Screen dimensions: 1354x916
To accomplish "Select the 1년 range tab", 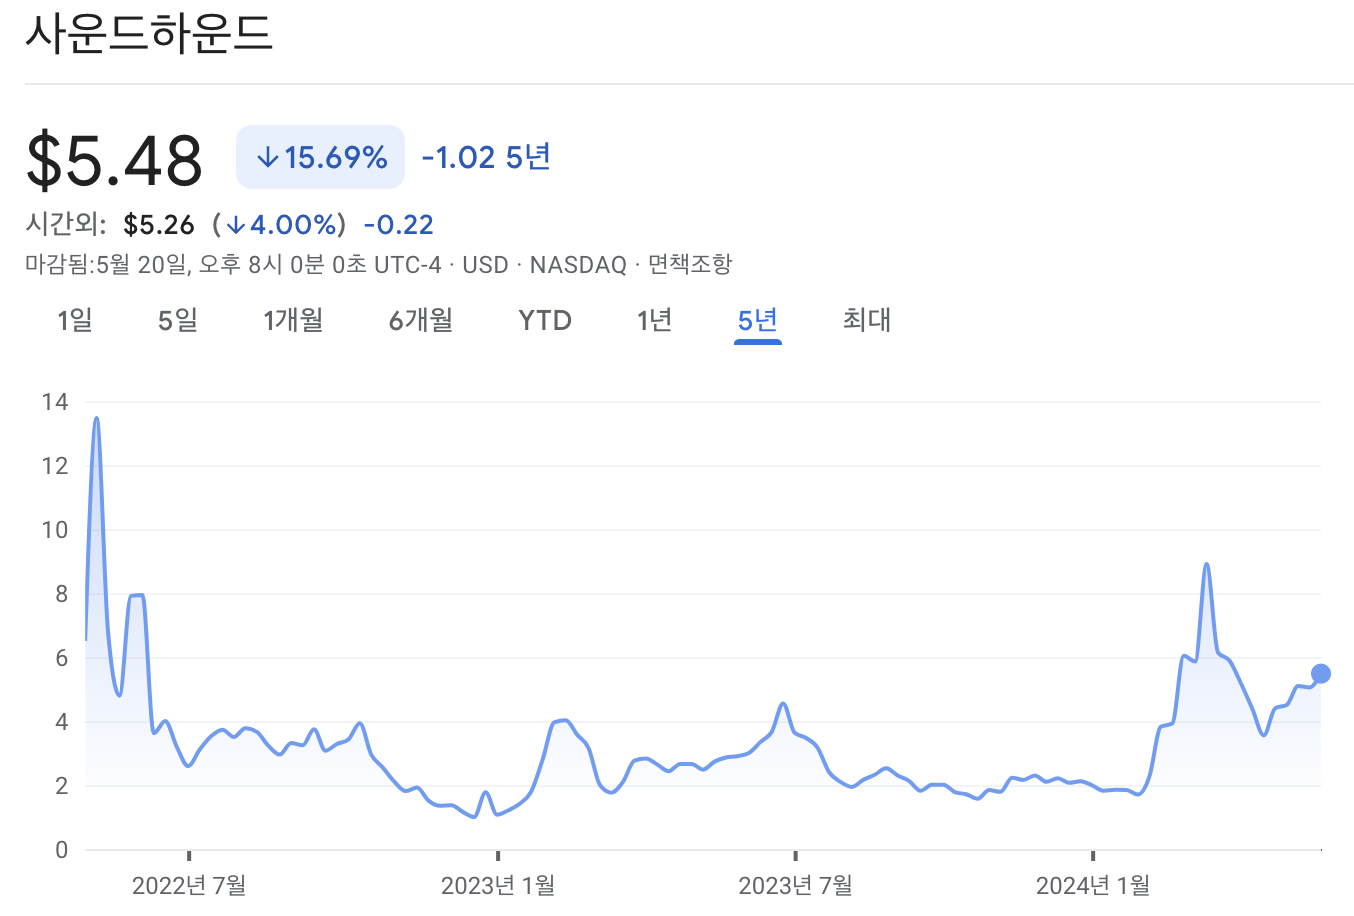I will (x=655, y=320).
